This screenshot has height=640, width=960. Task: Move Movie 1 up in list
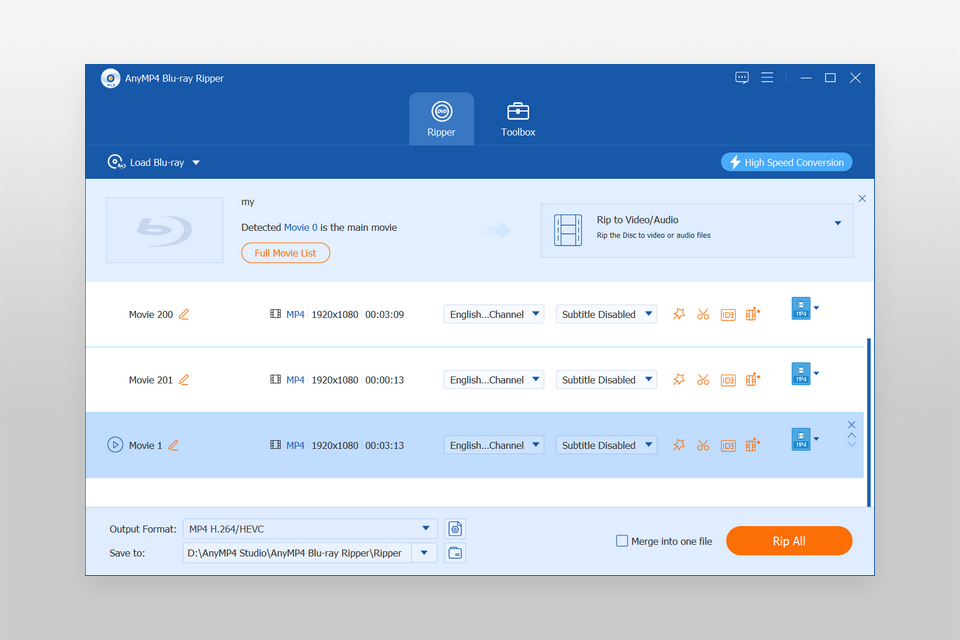851,435
